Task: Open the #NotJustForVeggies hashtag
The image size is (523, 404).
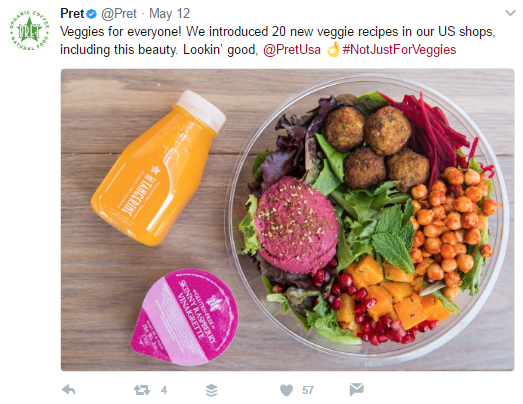Action: 399,50
